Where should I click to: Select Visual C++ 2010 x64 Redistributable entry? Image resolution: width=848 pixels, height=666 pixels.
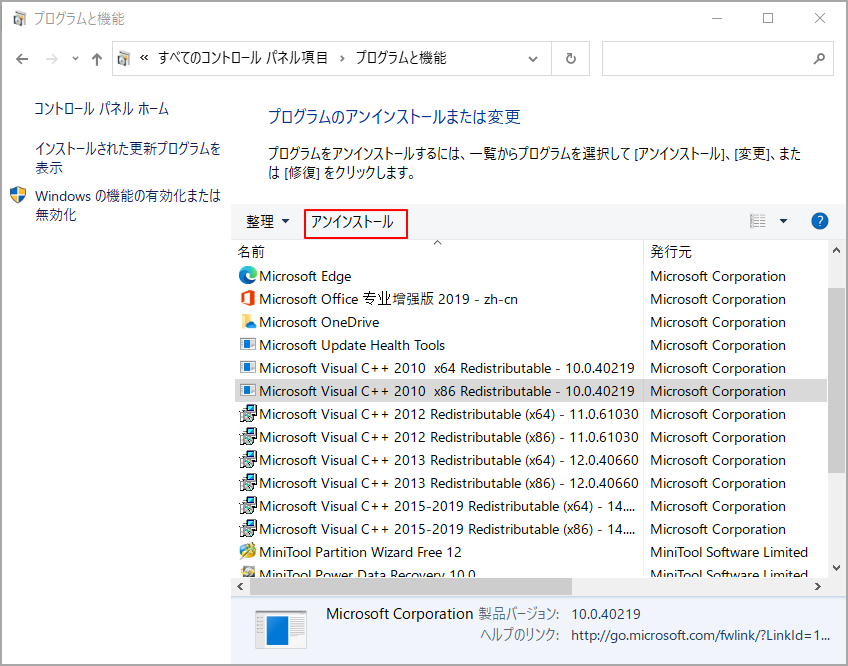coord(447,368)
